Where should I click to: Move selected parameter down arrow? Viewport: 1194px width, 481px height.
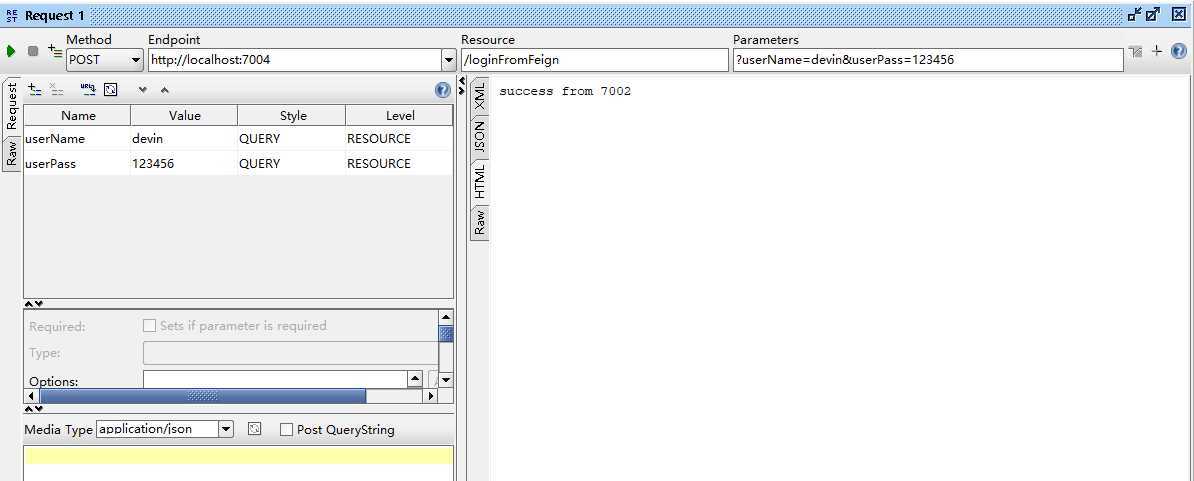pos(142,90)
